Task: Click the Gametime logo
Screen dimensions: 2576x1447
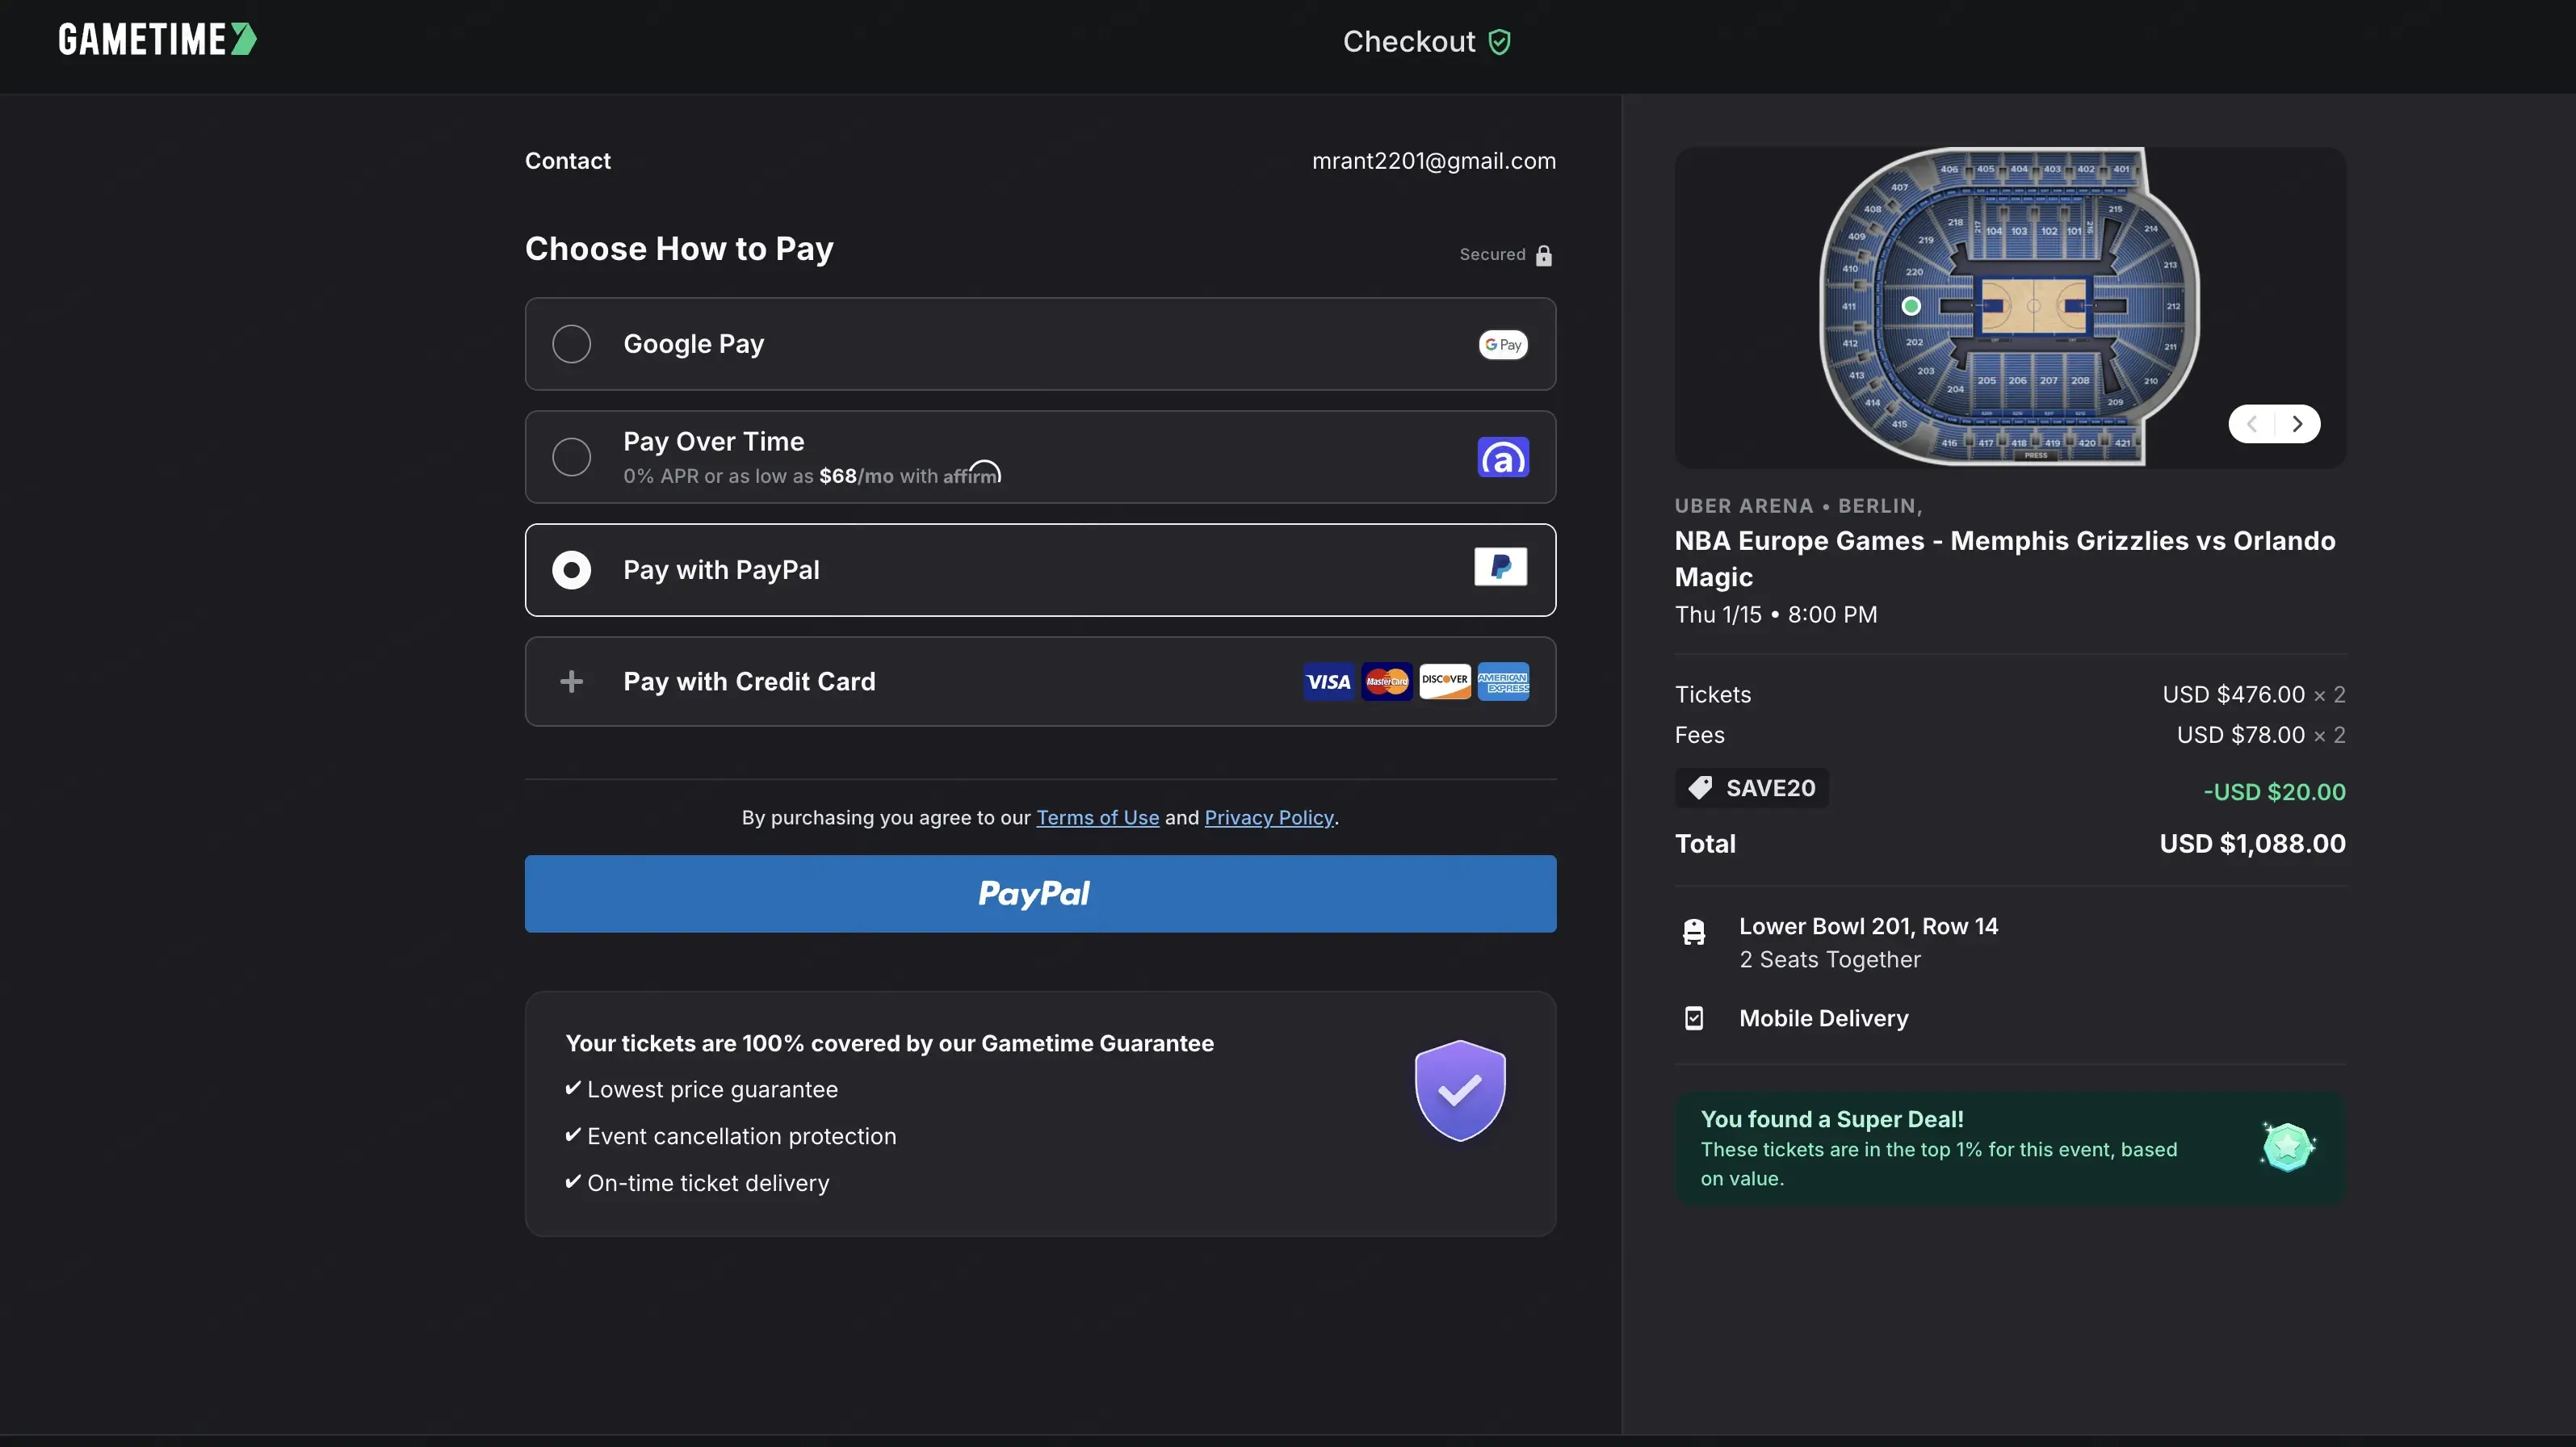Action: coord(157,40)
